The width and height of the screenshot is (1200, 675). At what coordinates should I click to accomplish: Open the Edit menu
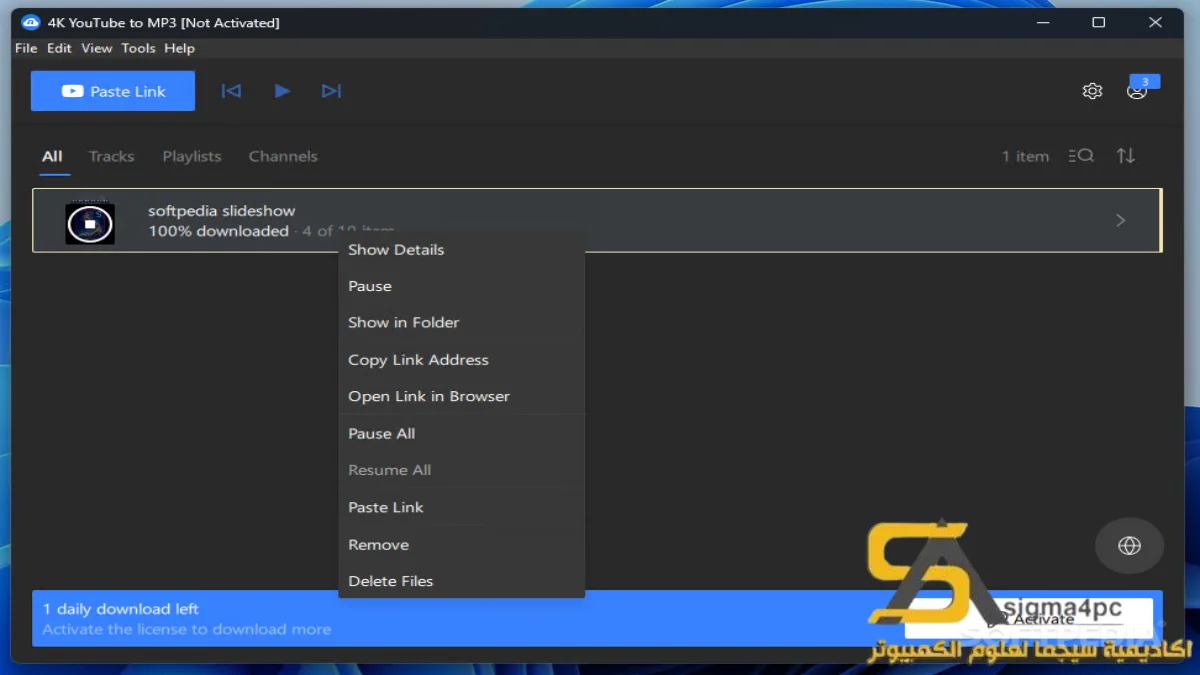point(59,48)
